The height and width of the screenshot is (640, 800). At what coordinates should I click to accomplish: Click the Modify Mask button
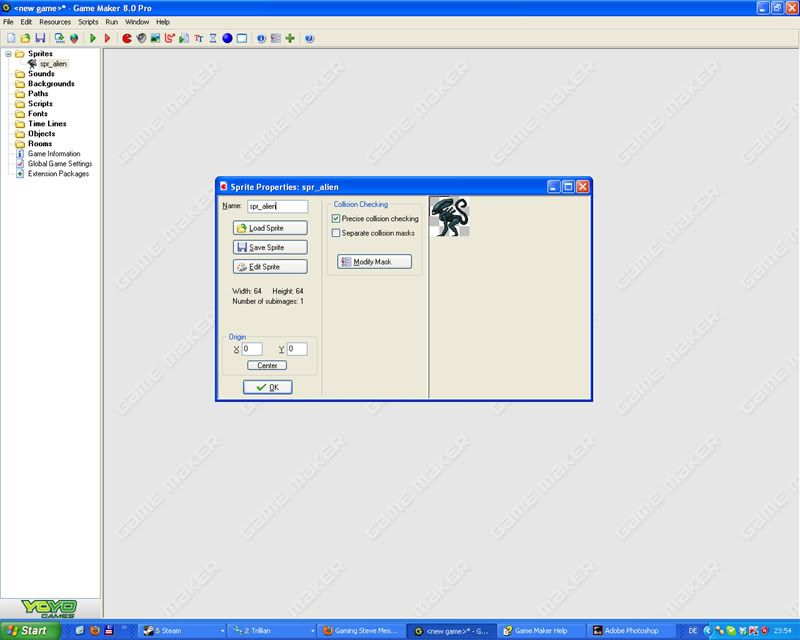point(374,261)
